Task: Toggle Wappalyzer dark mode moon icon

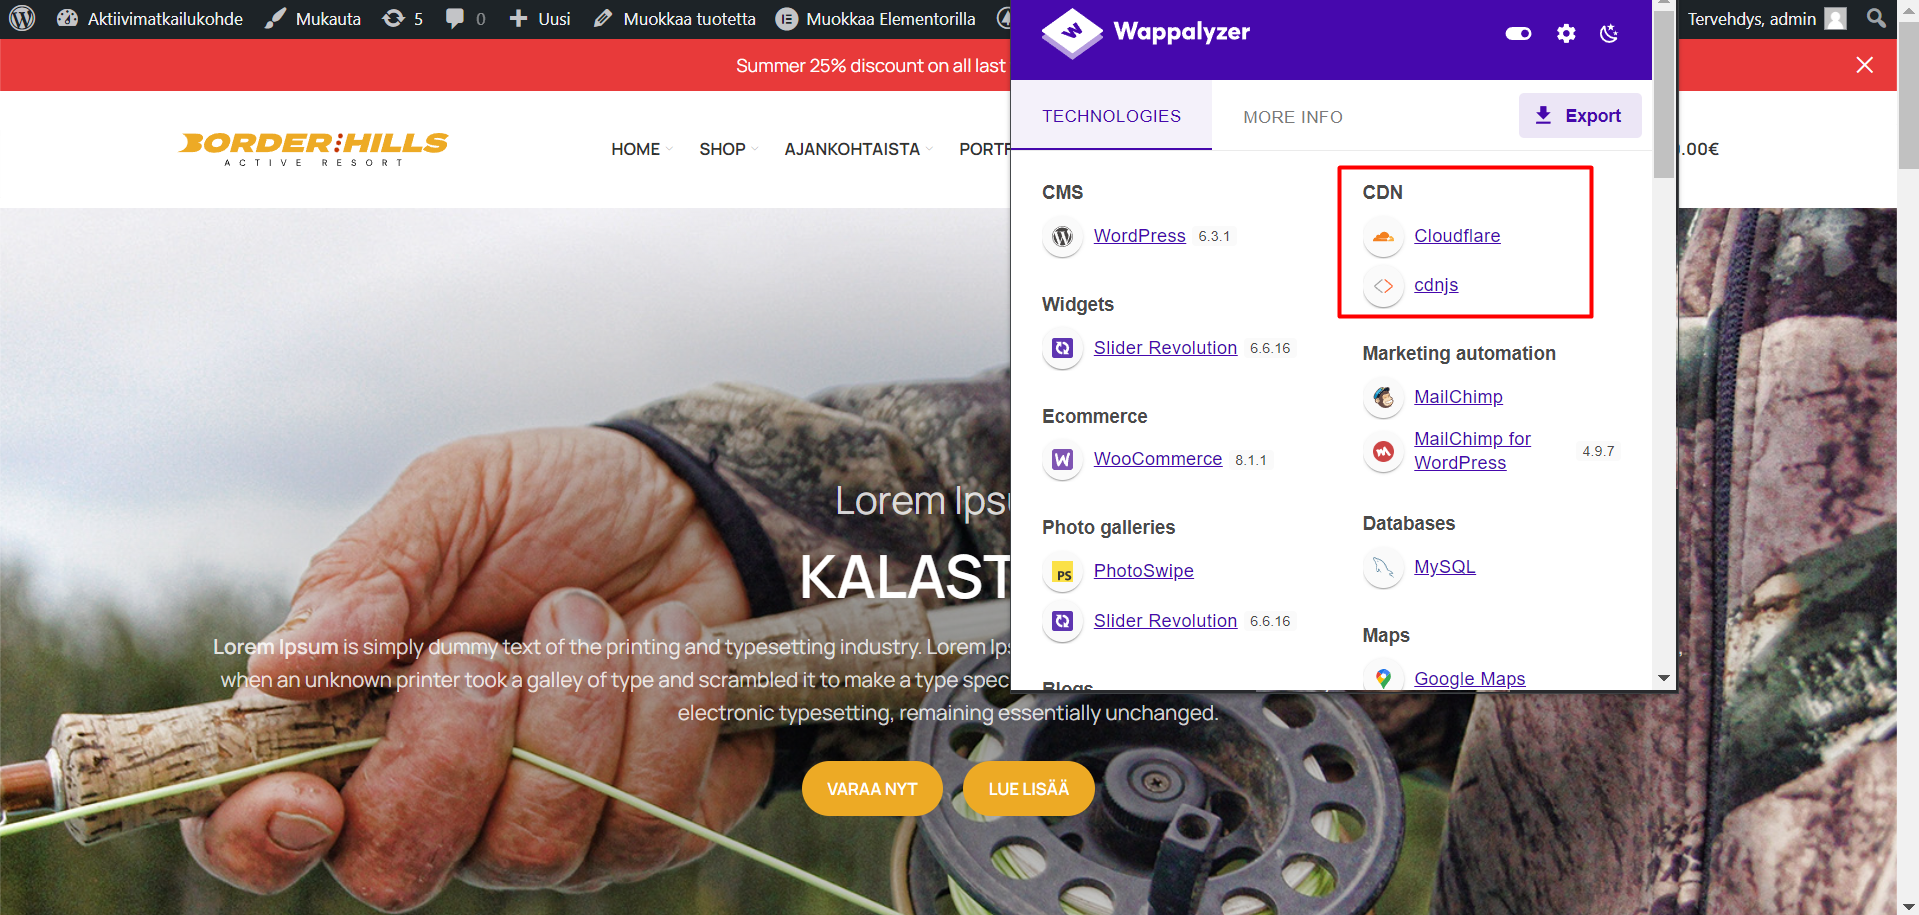Action: tap(1609, 33)
